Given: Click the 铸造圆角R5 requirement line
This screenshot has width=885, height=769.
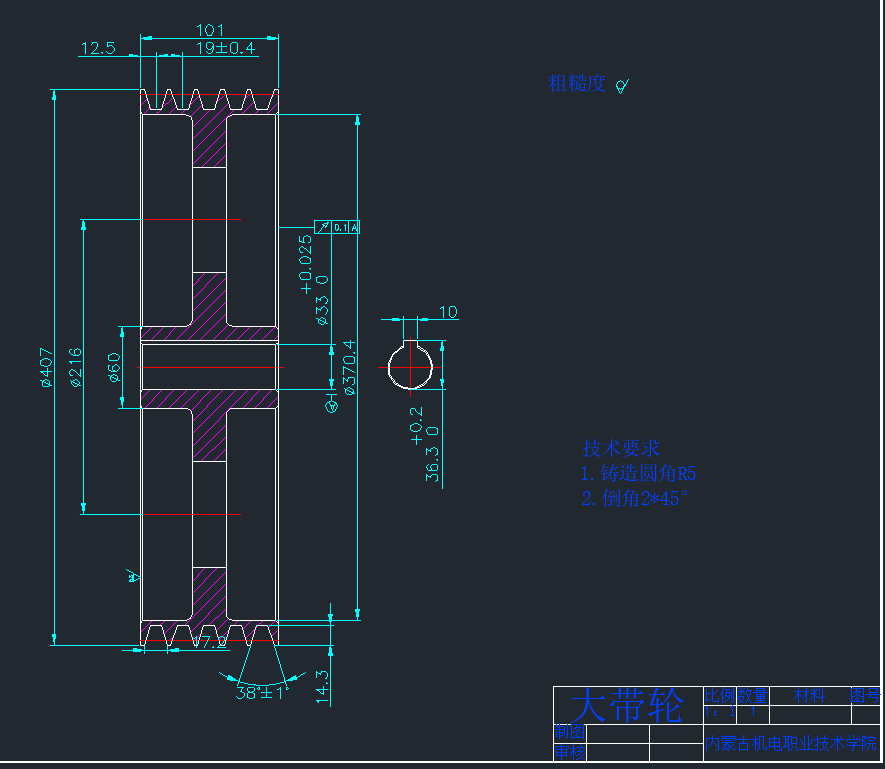Looking at the screenshot, I should pyautogui.click(x=638, y=474).
